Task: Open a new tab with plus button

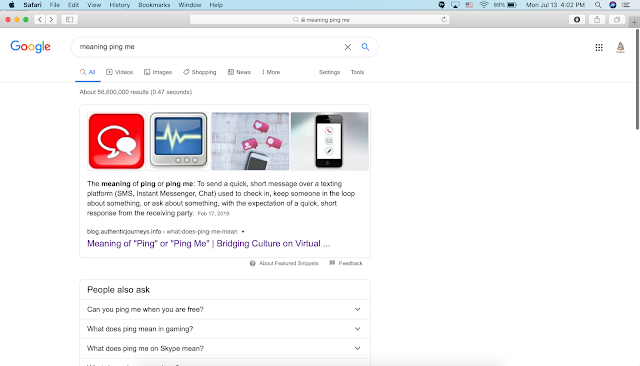Action: (x=634, y=22)
